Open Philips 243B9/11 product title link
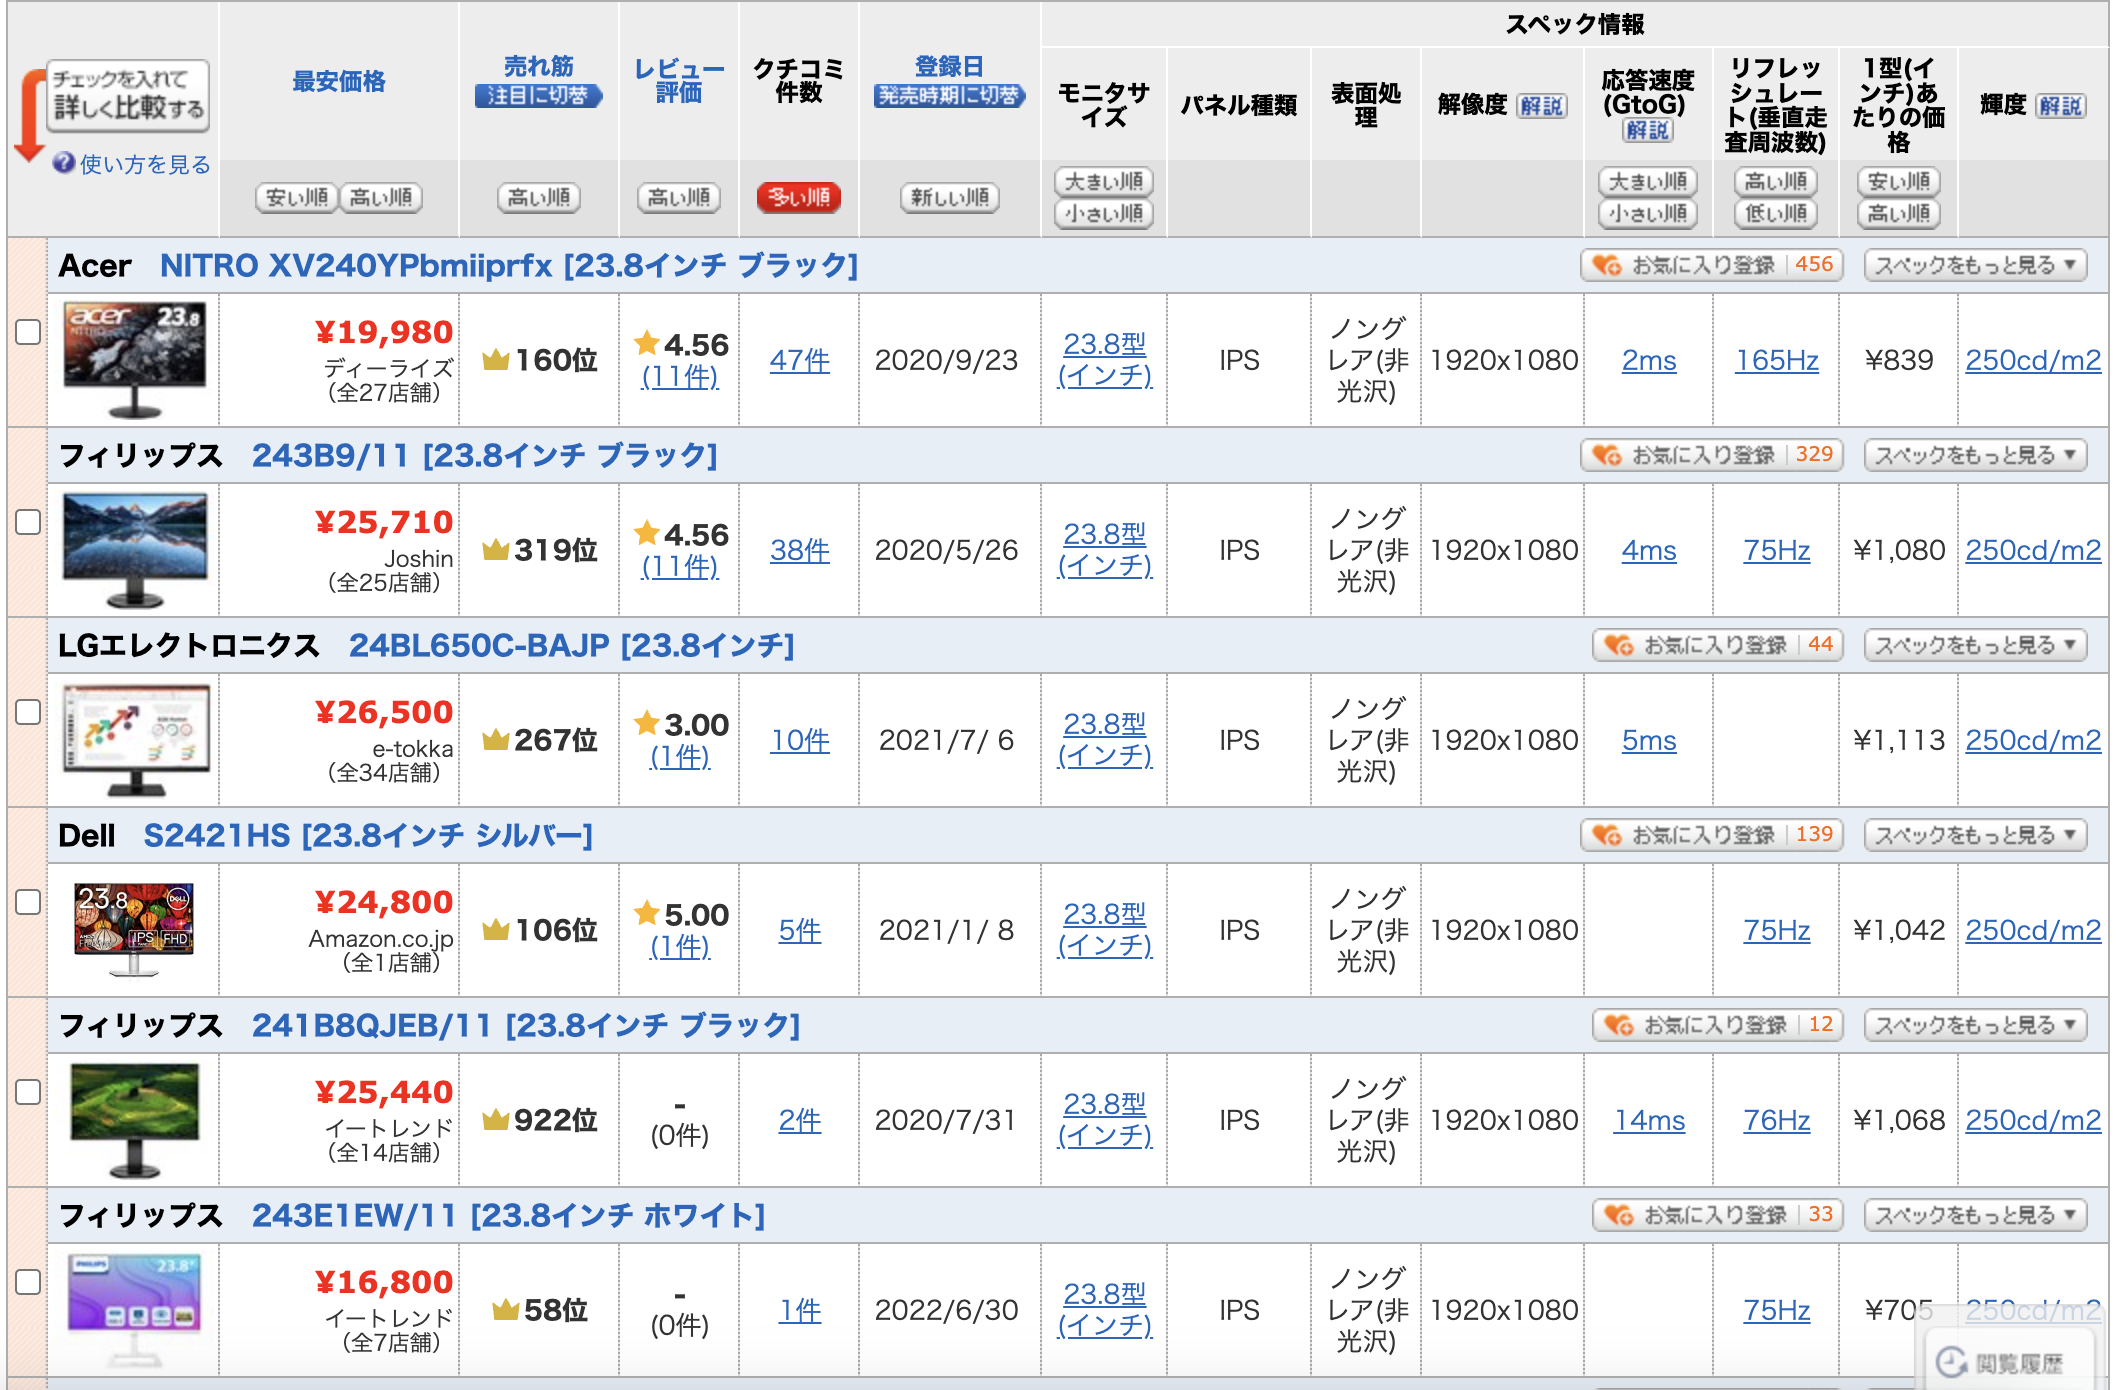Screen dimensions: 2116x1390 point(485,455)
